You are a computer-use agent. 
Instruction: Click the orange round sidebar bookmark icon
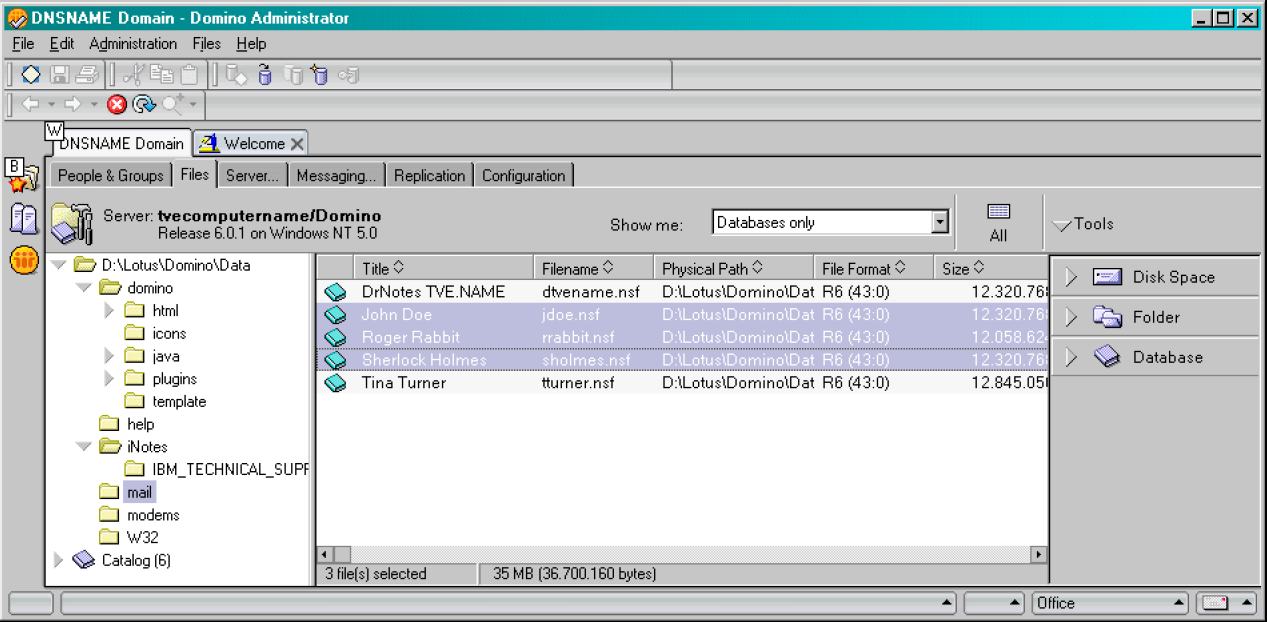pyautogui.click(x=23, y=261)
